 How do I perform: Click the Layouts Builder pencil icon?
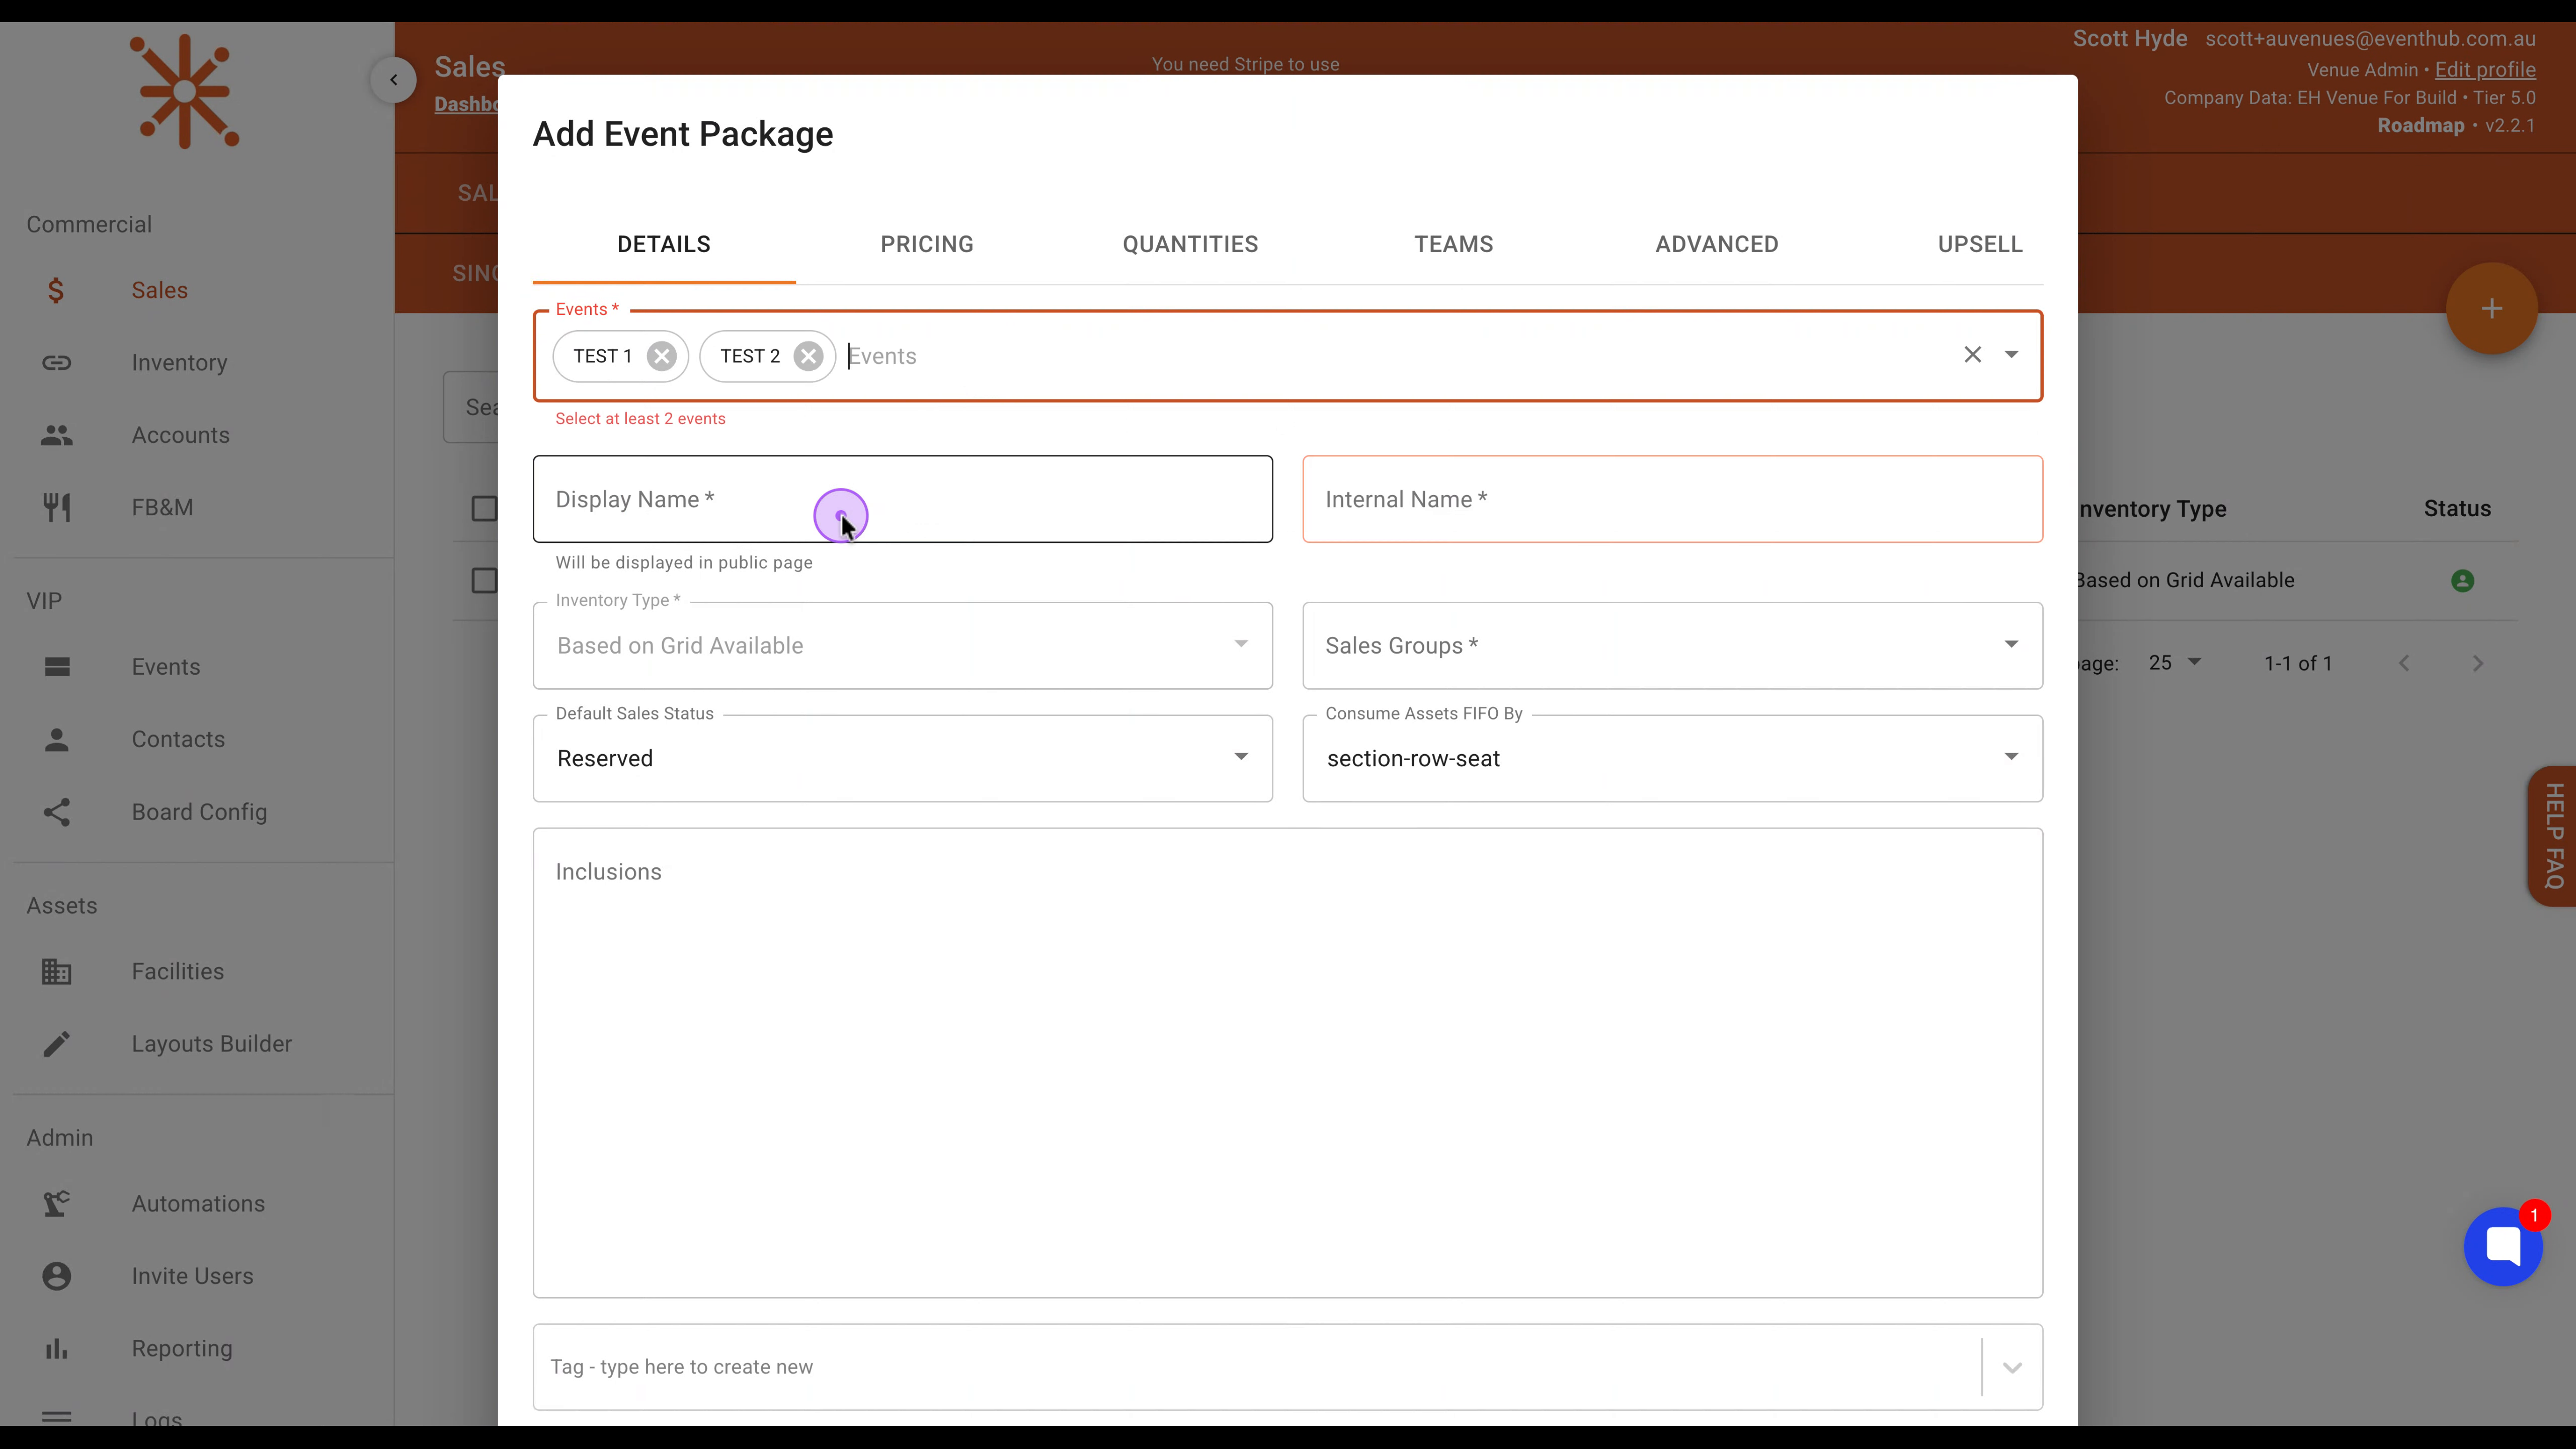pyautogui.click(x=56, y=1044)
